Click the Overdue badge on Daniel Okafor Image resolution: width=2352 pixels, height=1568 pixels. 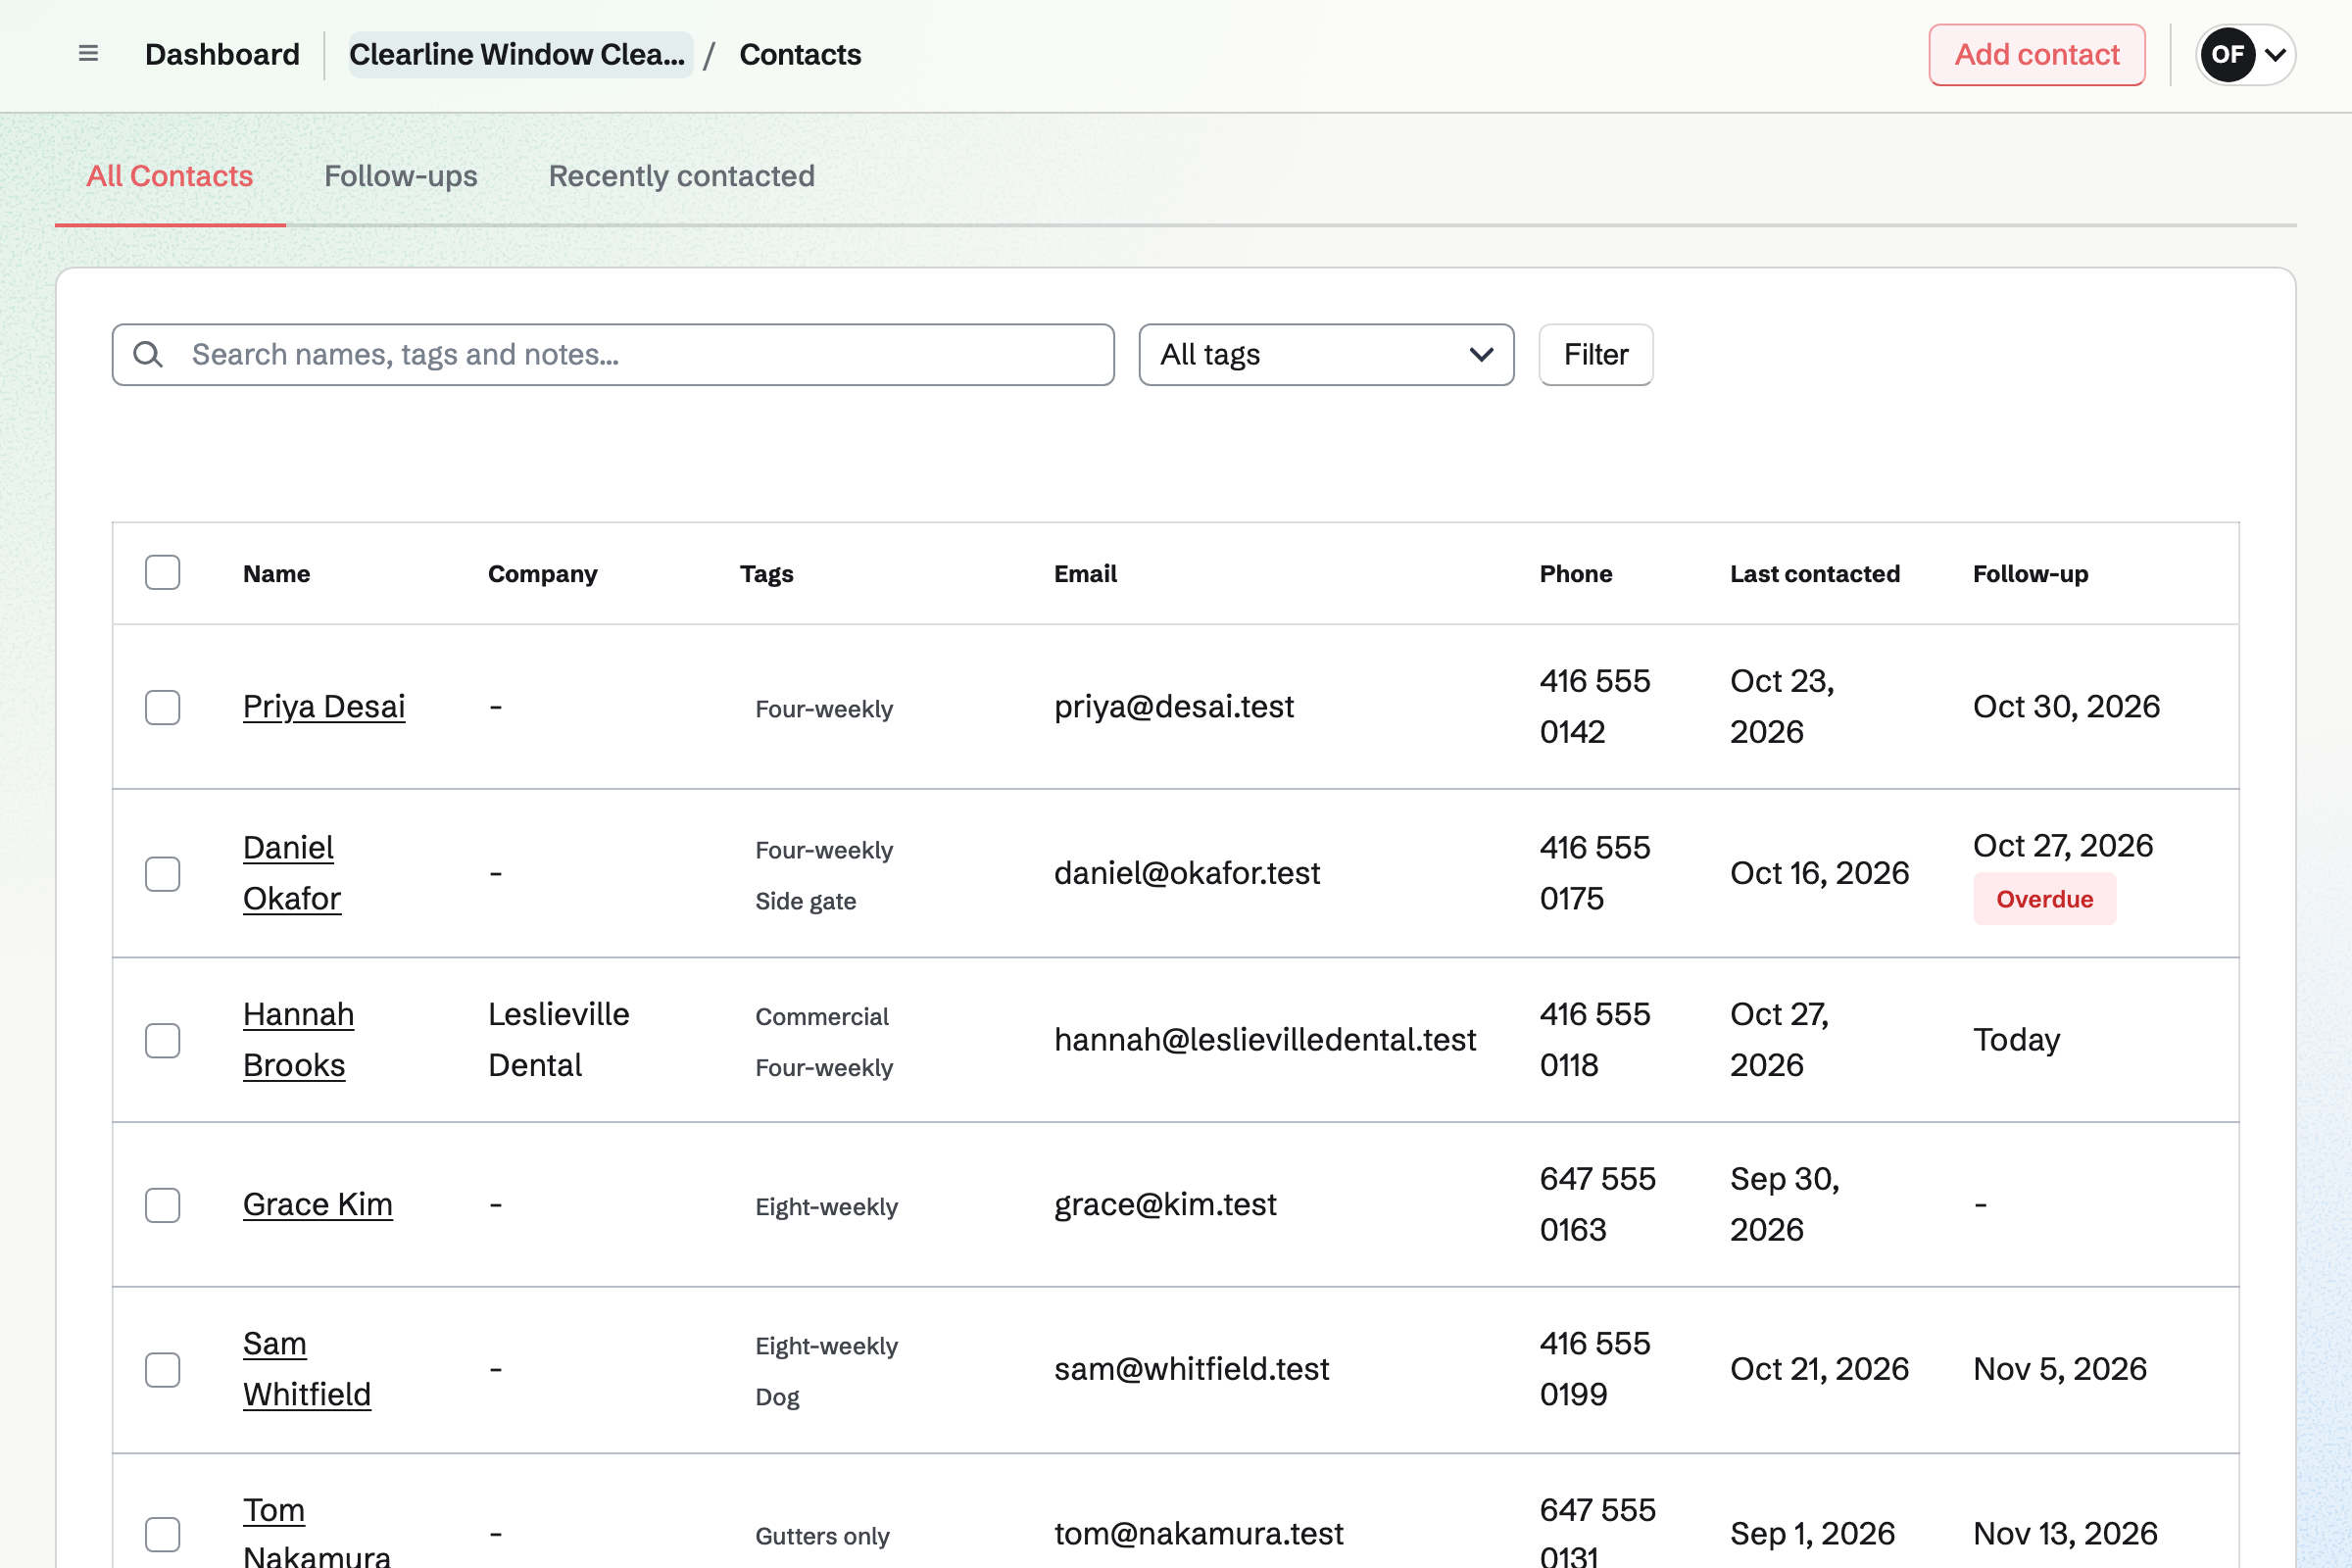tap(2045, 899)
